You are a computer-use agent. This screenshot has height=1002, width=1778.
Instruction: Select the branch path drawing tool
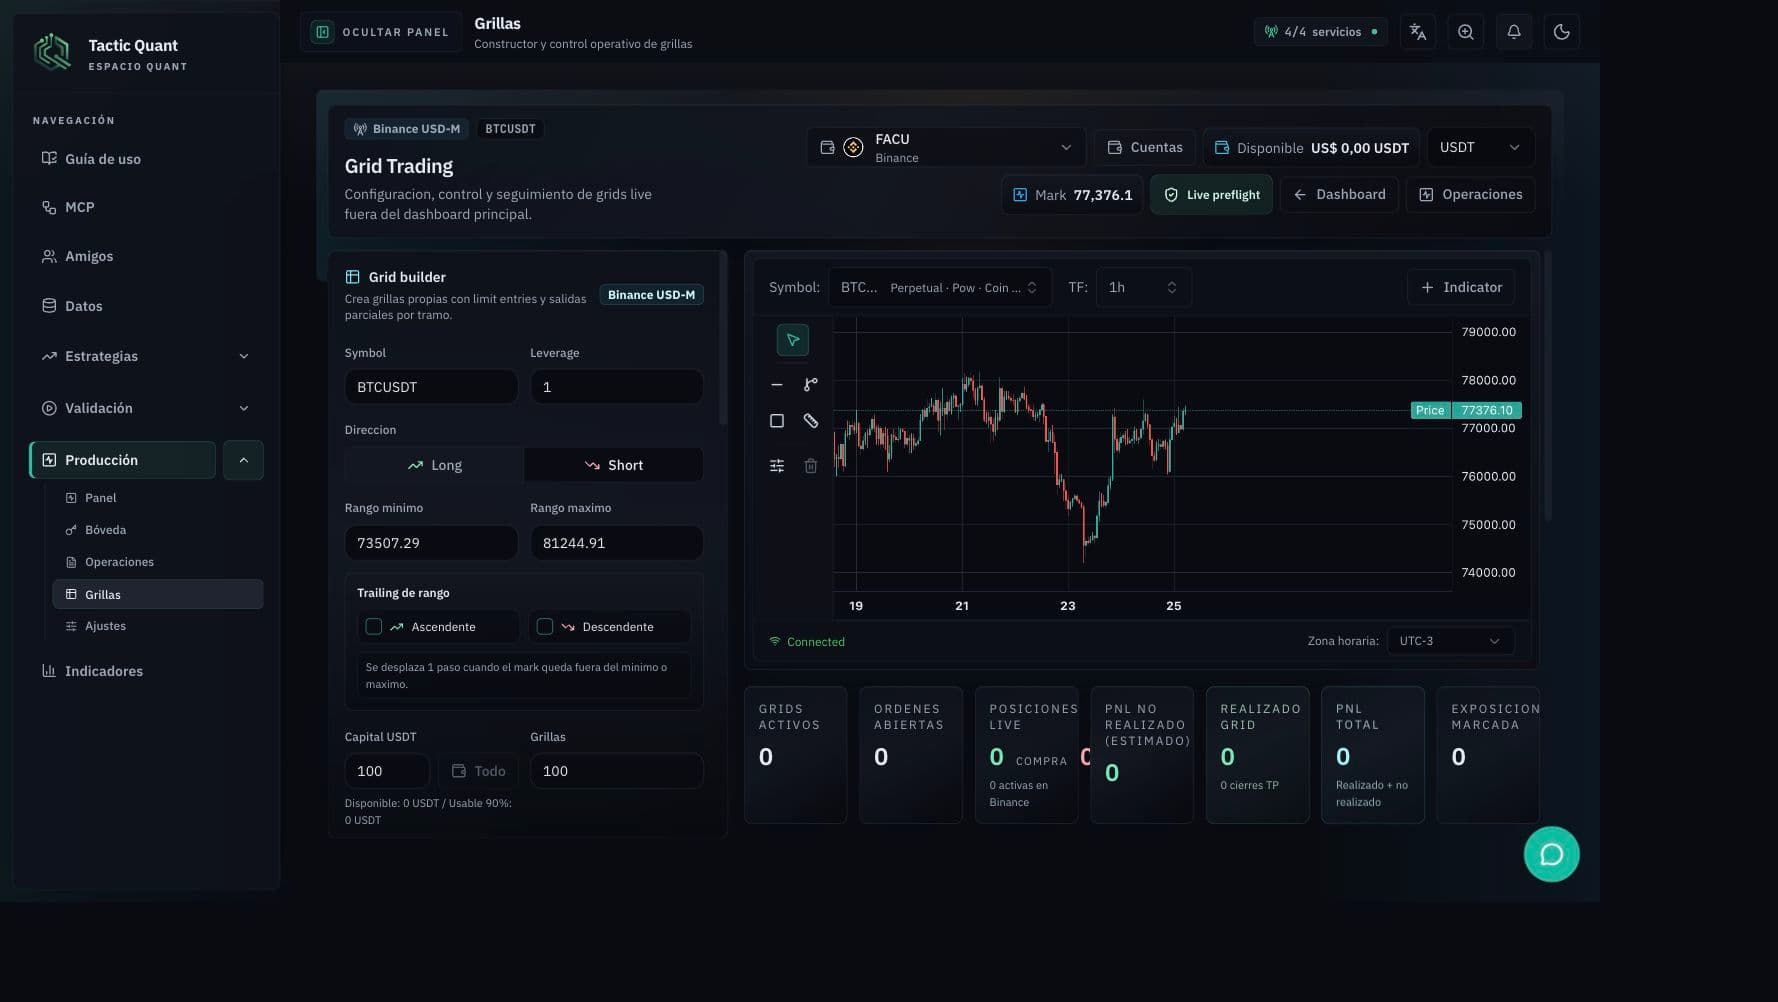click(811, 385)
